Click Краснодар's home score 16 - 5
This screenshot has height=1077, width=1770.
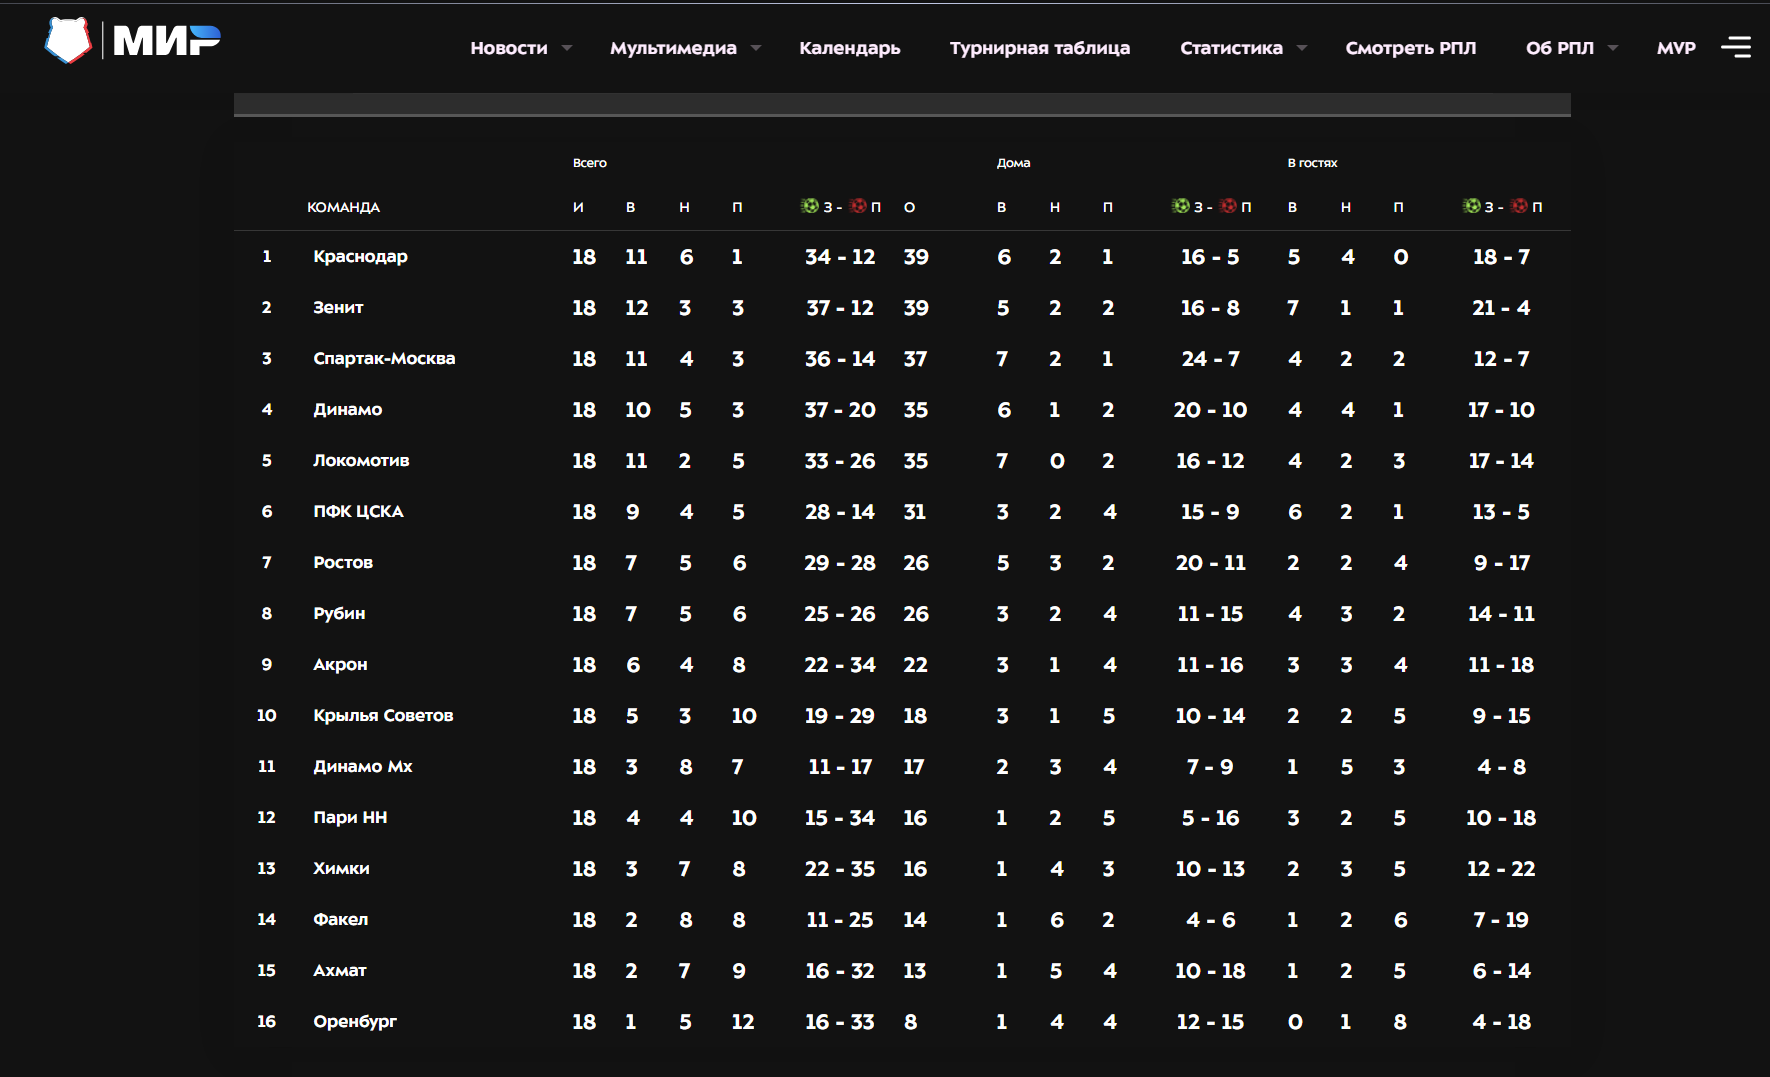(x=1210, y=257)
